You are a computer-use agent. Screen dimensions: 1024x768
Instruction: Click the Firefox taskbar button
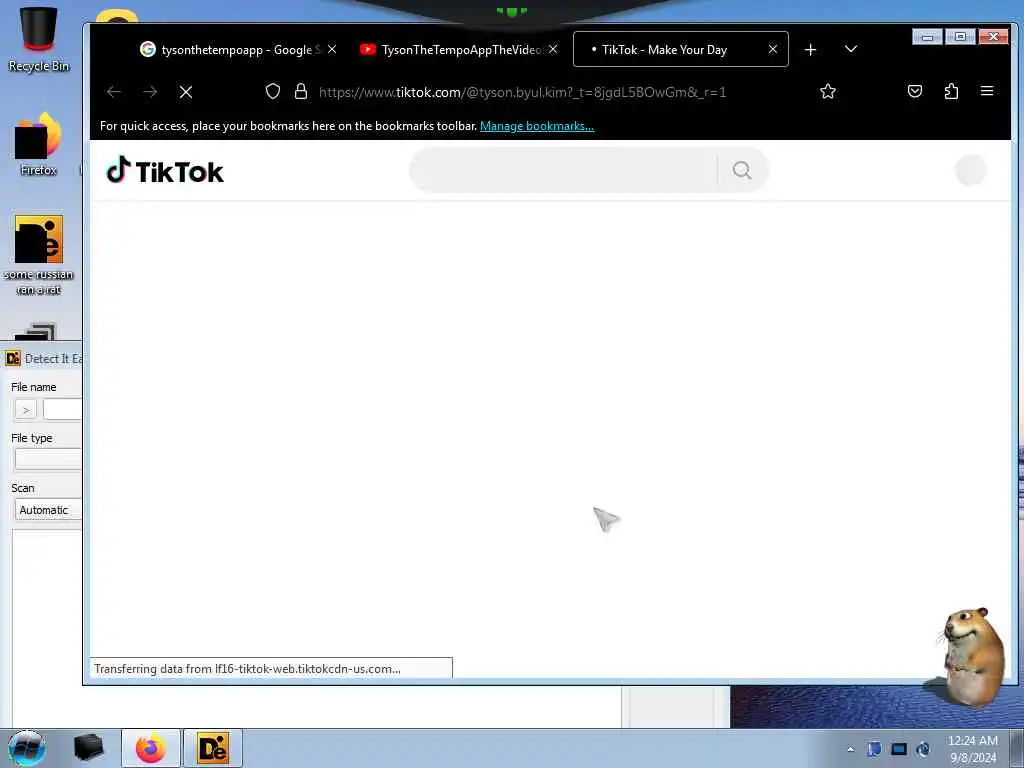pyautogui.click(x=151, y=748)
